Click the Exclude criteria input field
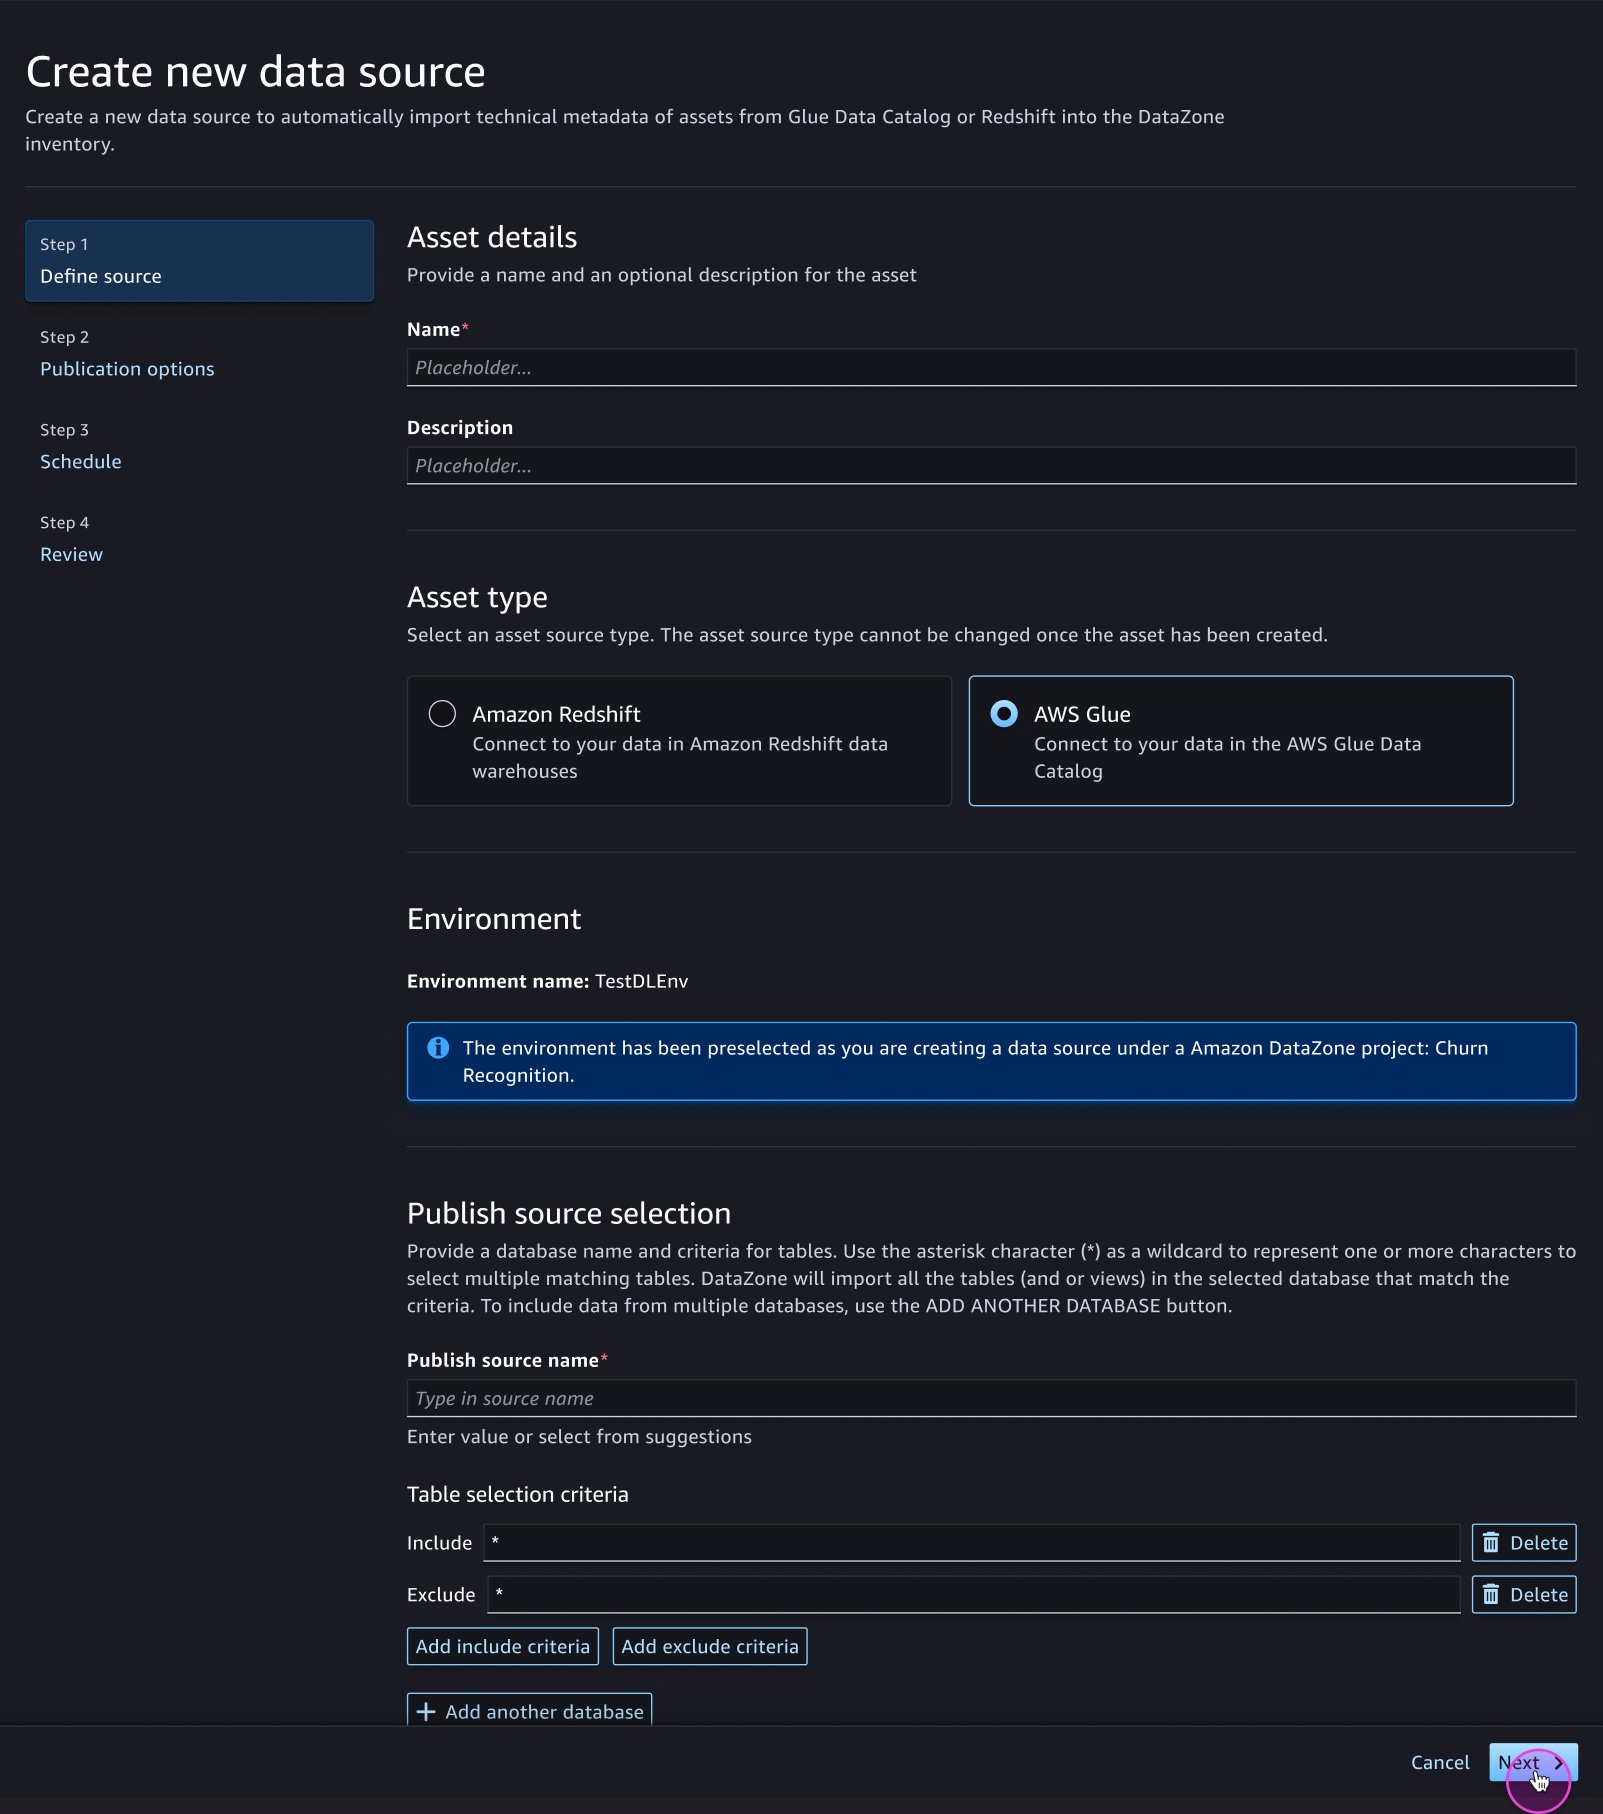 [x=973, y=1595]
